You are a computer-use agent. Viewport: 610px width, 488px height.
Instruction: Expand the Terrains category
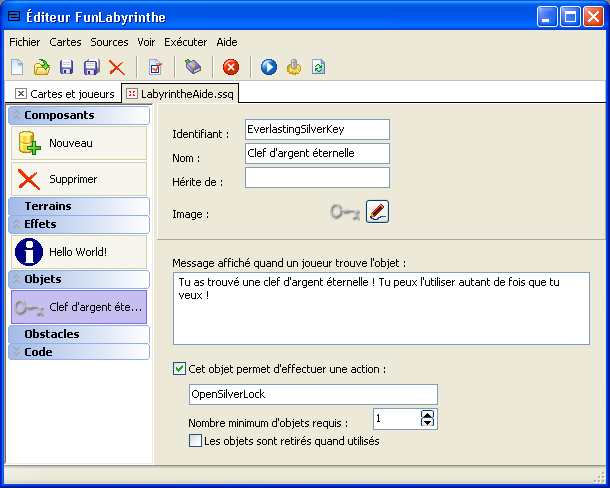pos(78,206)
